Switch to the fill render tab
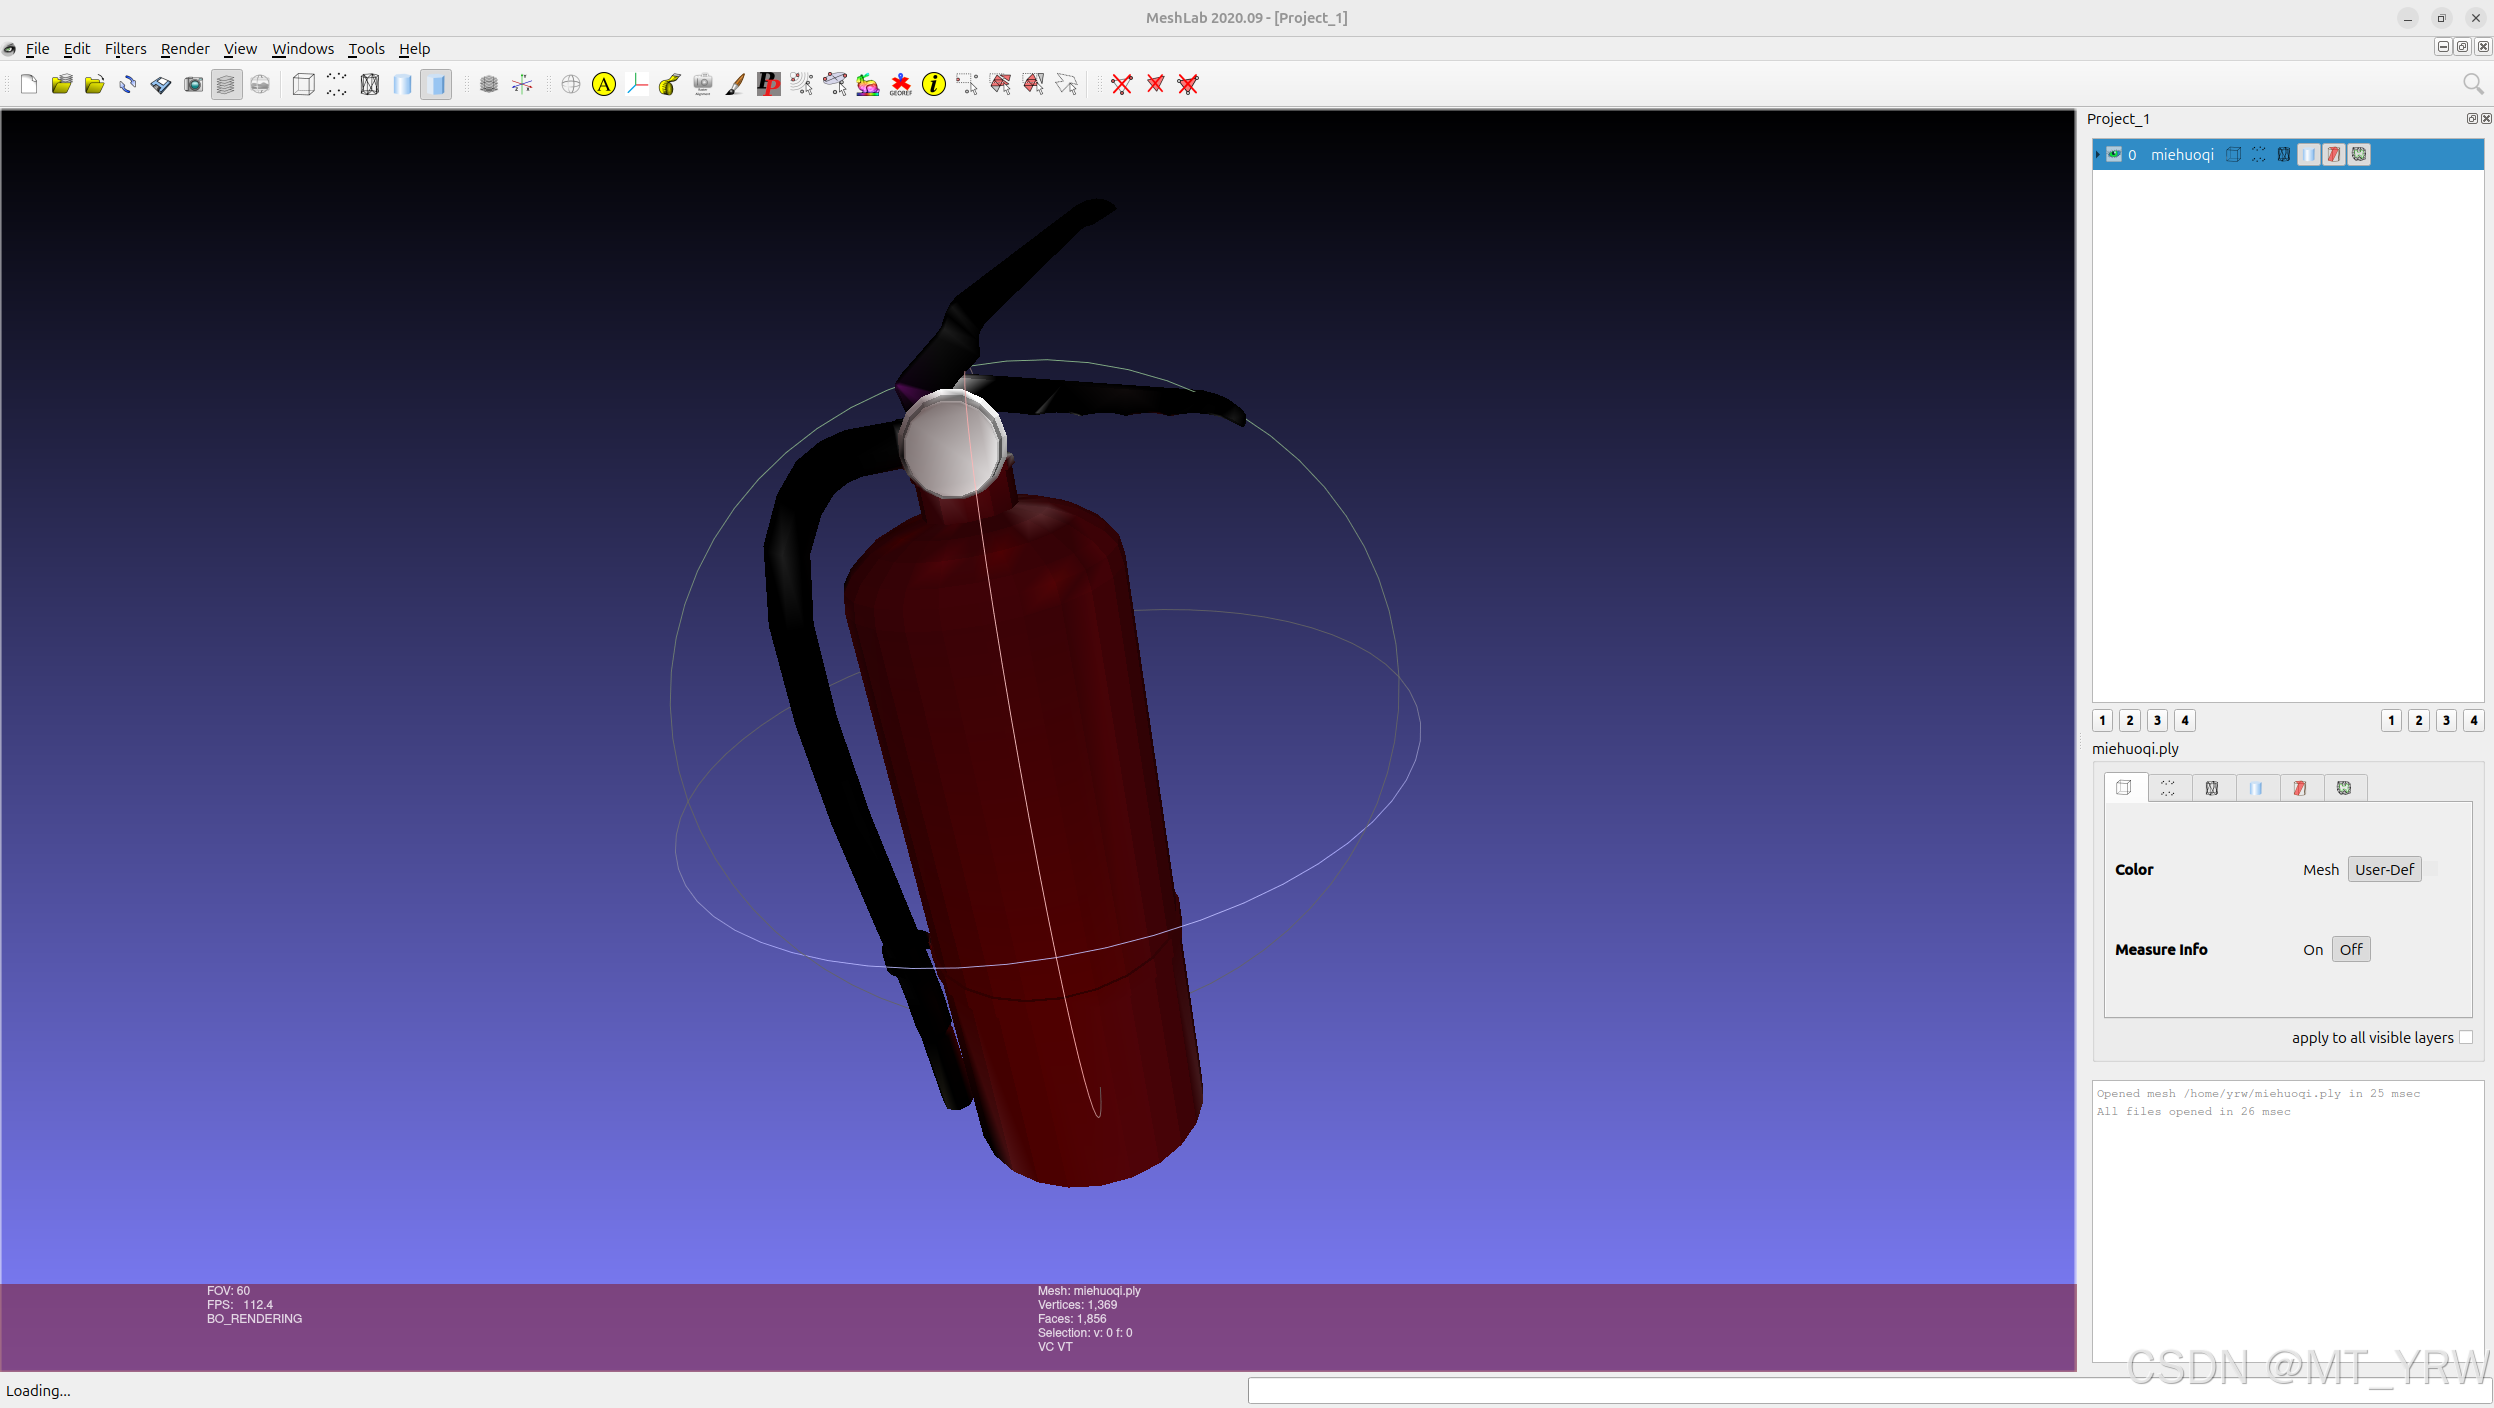The width and height of the screenshot is (2494, 1408). pyautogui.click(x=2256, y=788)
